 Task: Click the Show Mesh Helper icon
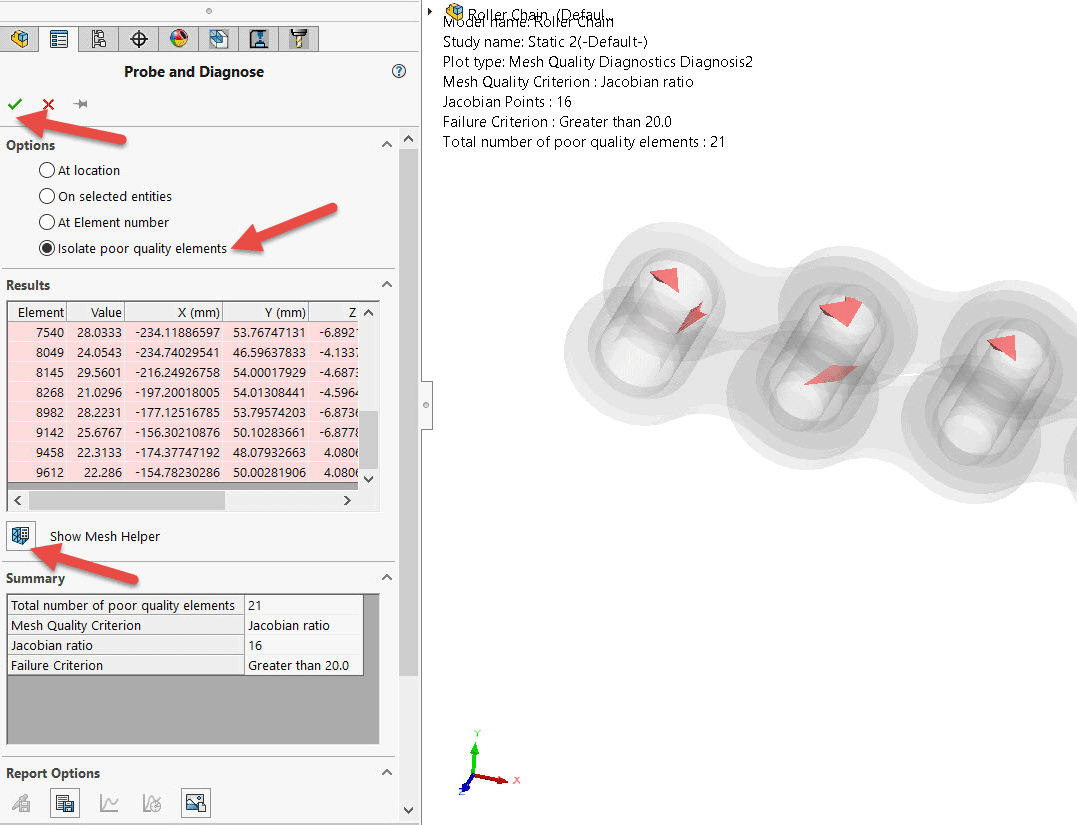(20, 536)
